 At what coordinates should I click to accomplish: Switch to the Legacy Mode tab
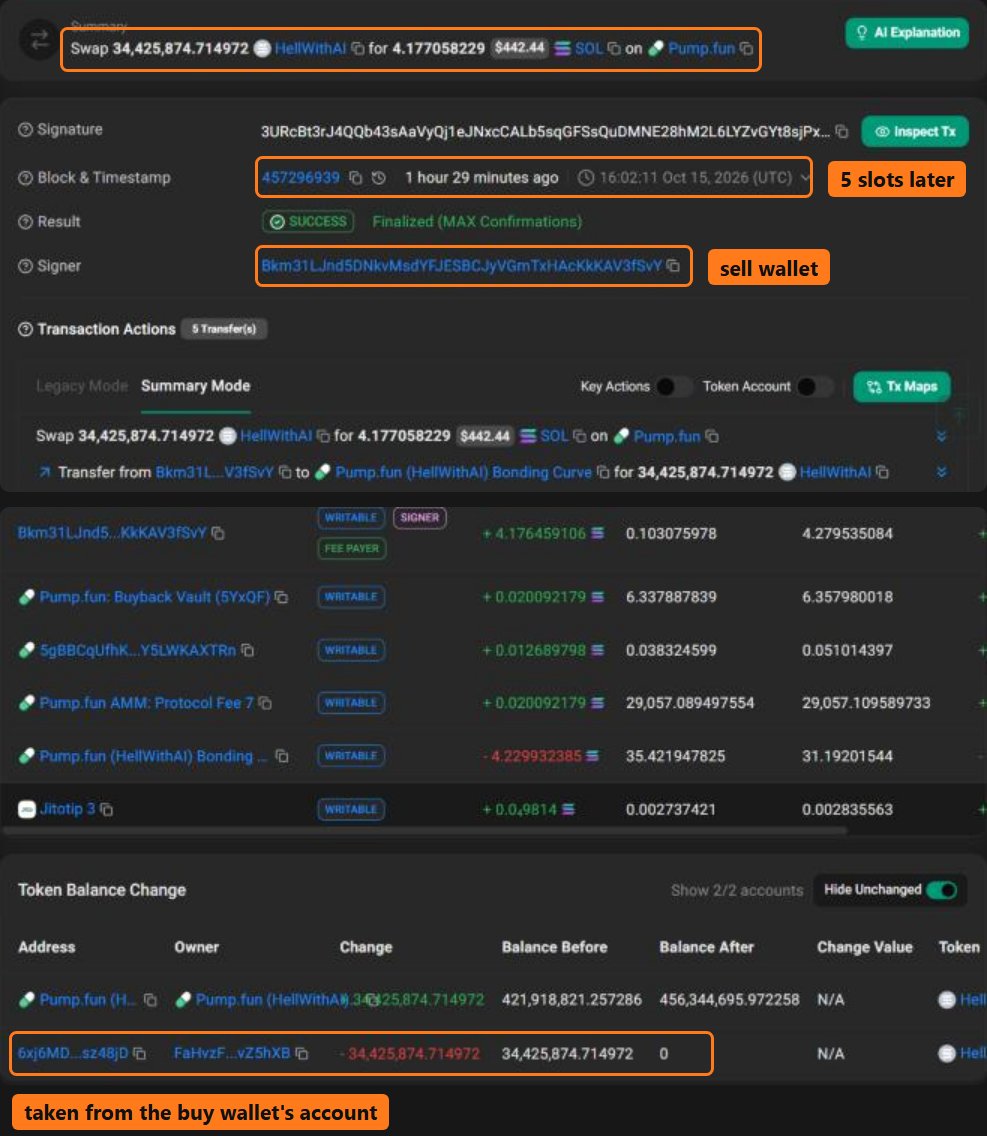[82, 386]
